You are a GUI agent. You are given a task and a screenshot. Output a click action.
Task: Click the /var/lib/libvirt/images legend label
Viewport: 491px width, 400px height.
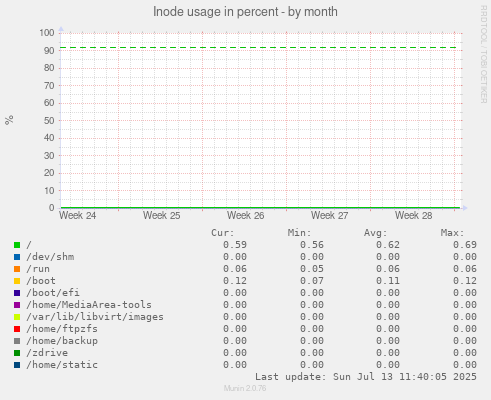tap(95, 317)
